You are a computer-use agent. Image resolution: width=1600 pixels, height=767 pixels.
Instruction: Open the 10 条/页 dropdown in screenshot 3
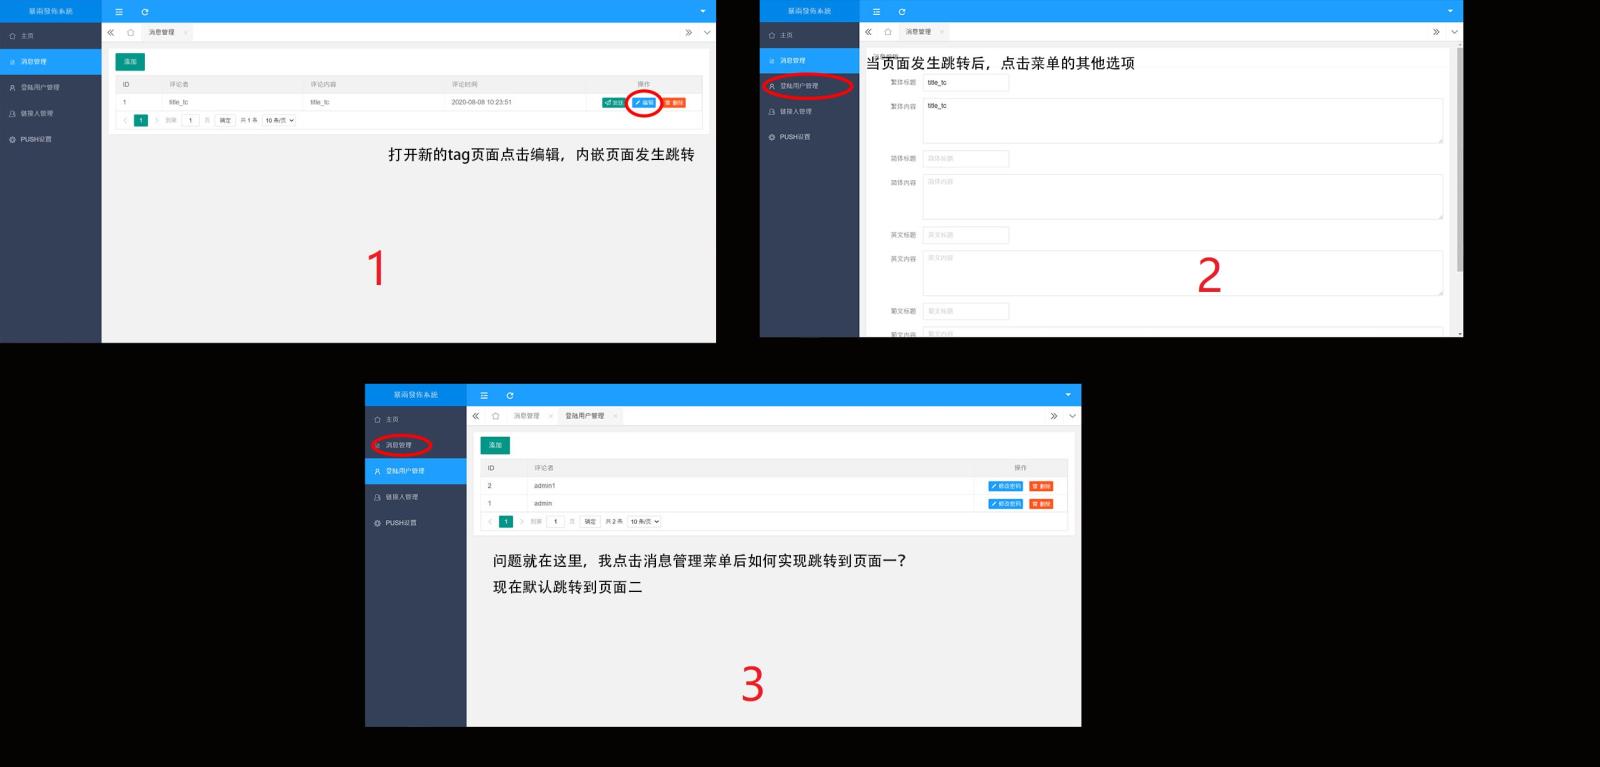coord(644,521)
